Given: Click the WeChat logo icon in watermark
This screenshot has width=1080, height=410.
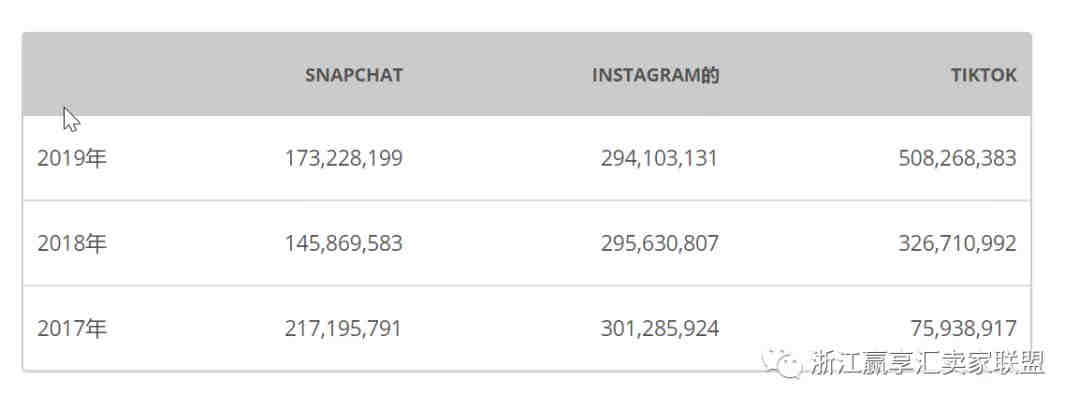Looking at the screenshot, I should (782, 362).
